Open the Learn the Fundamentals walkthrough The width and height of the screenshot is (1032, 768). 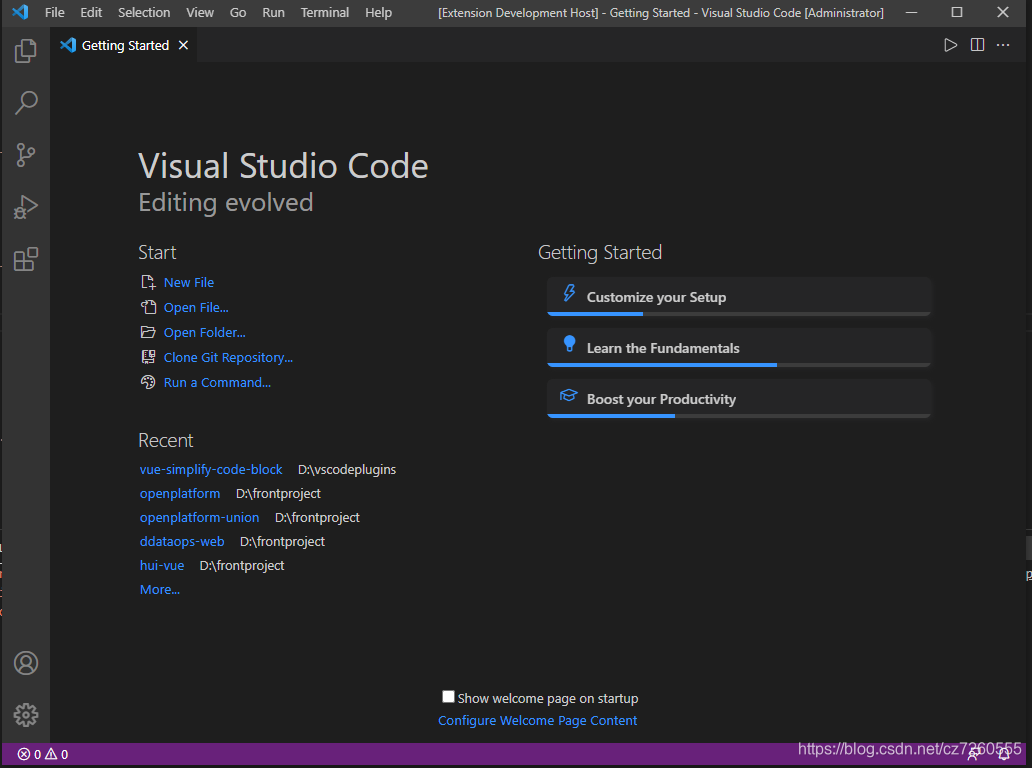(738, 347)
